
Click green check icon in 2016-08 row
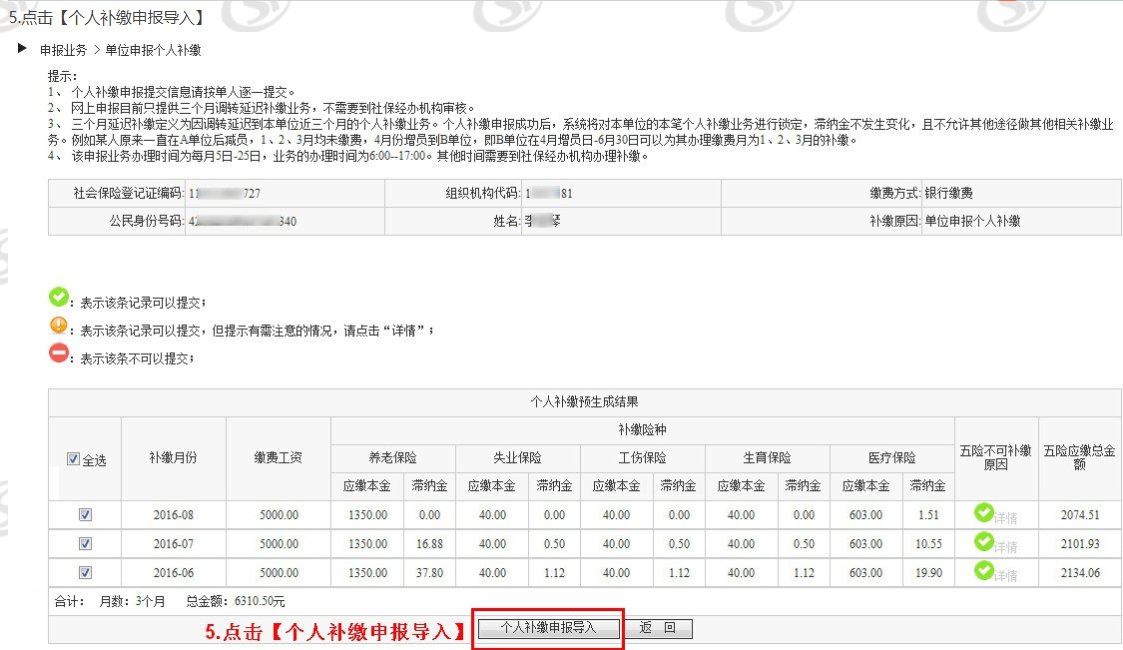(984, 513)
